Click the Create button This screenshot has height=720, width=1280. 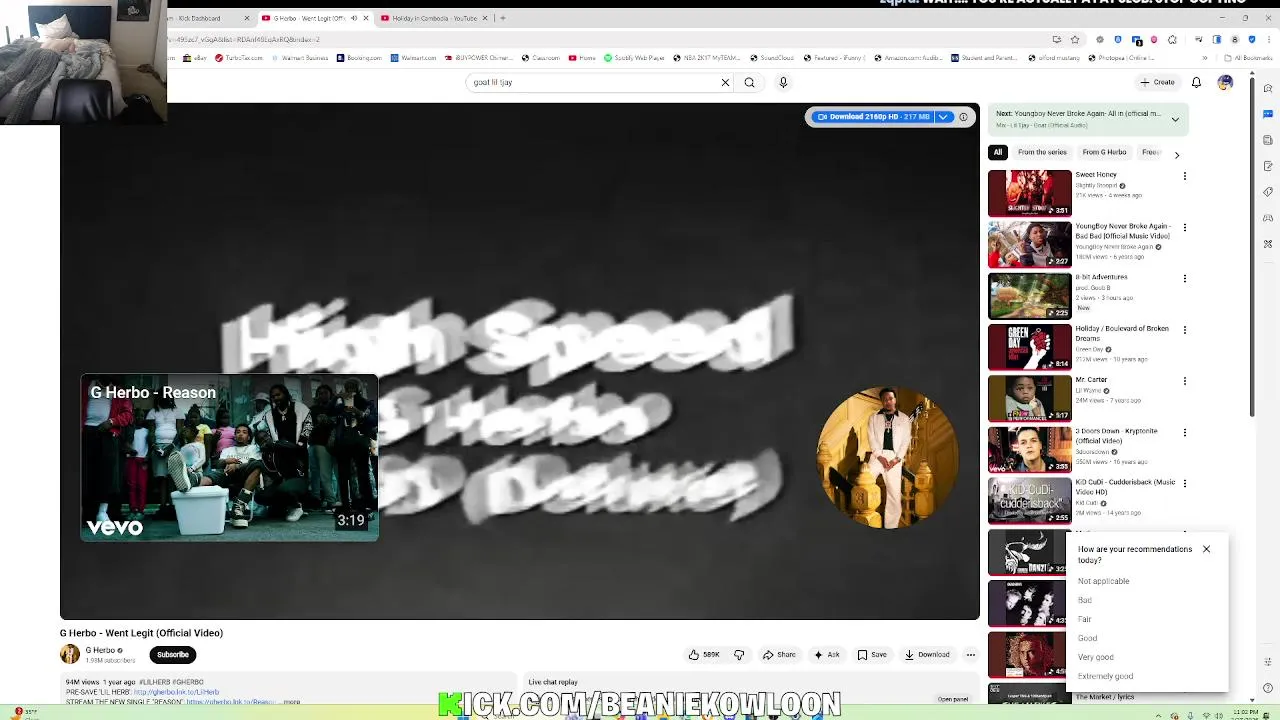point(1157,82)
